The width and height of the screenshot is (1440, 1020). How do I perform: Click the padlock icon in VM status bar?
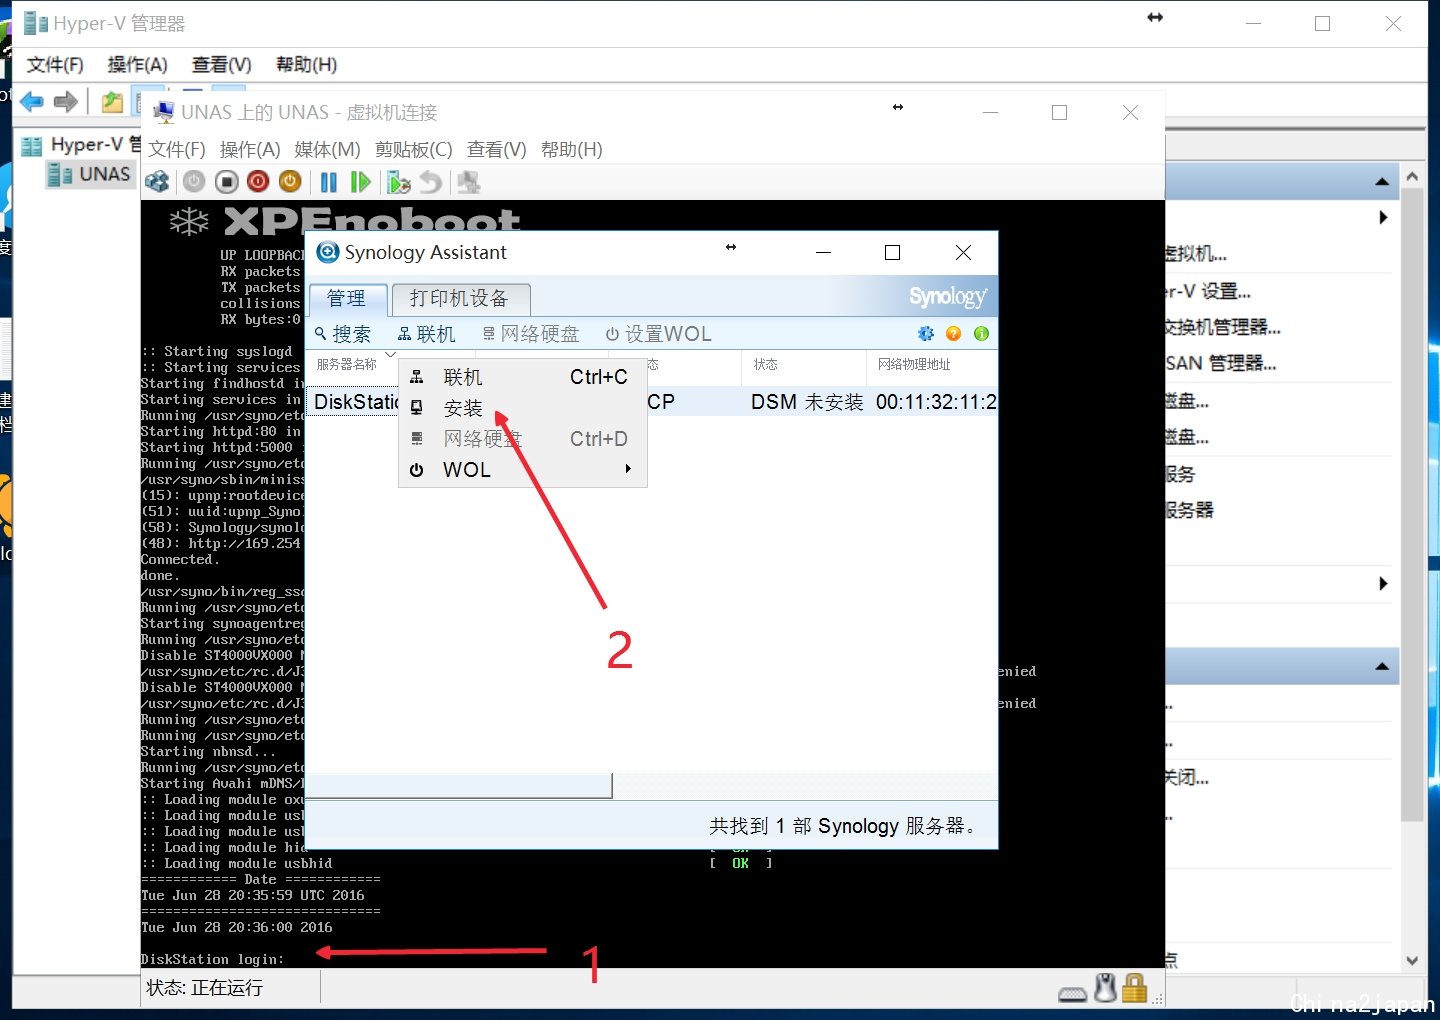coord(1134,987)
